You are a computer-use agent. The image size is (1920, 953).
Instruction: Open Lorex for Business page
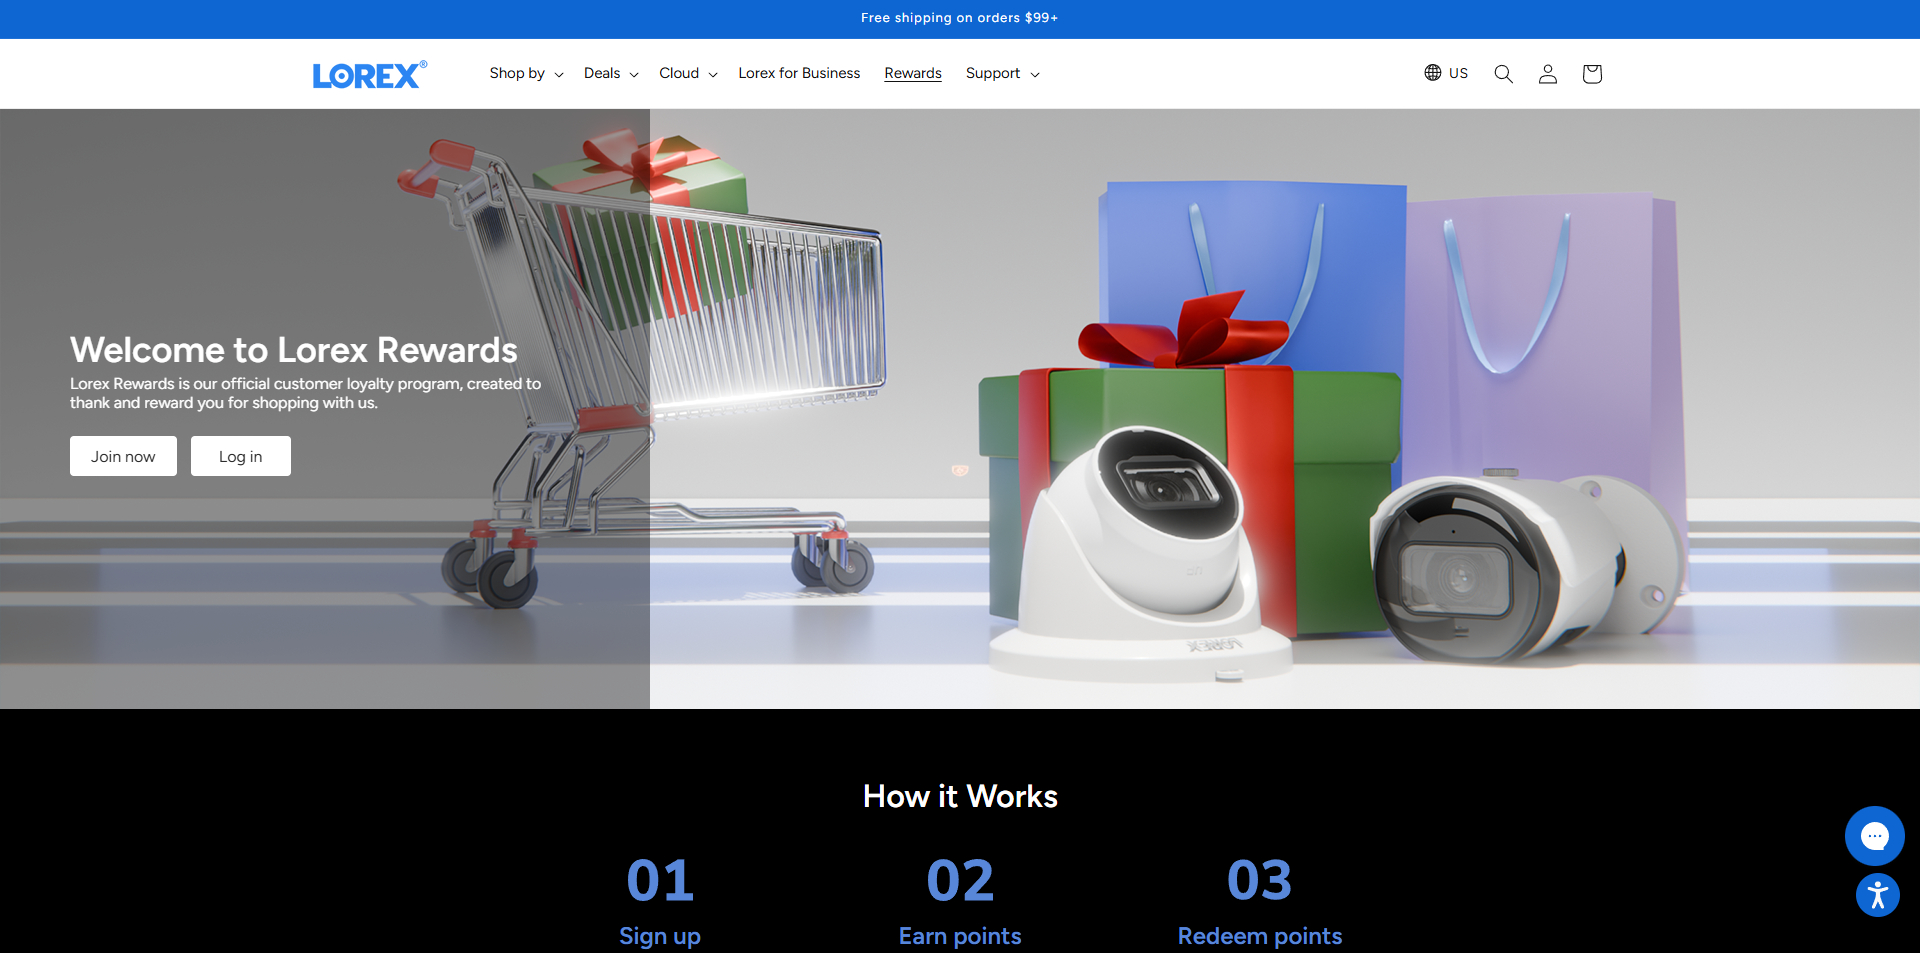799,74
